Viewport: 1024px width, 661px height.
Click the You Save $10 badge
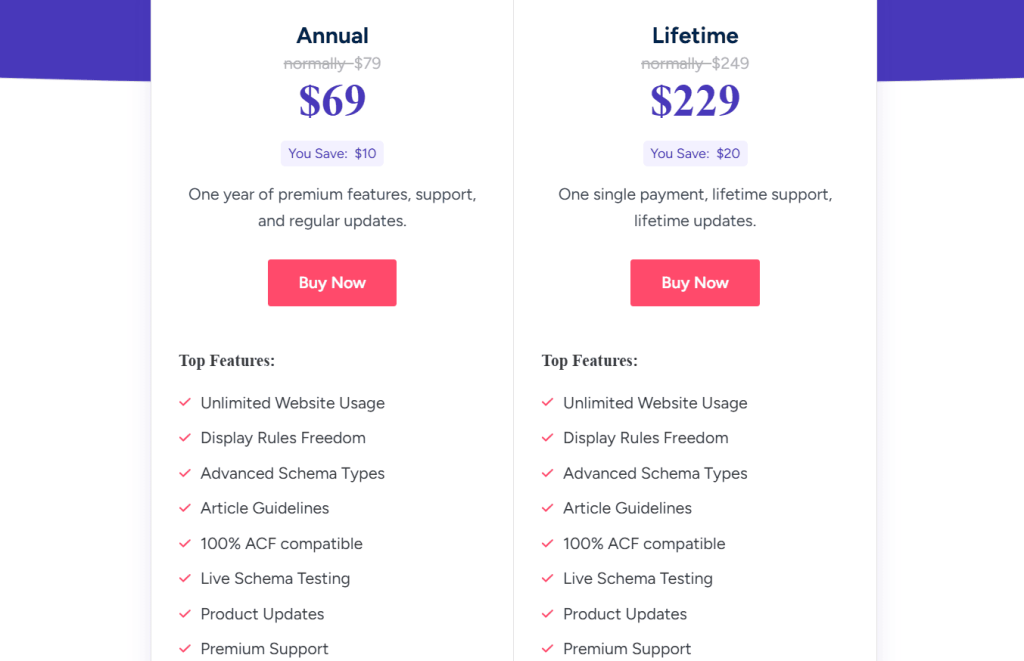coord(332,153)
